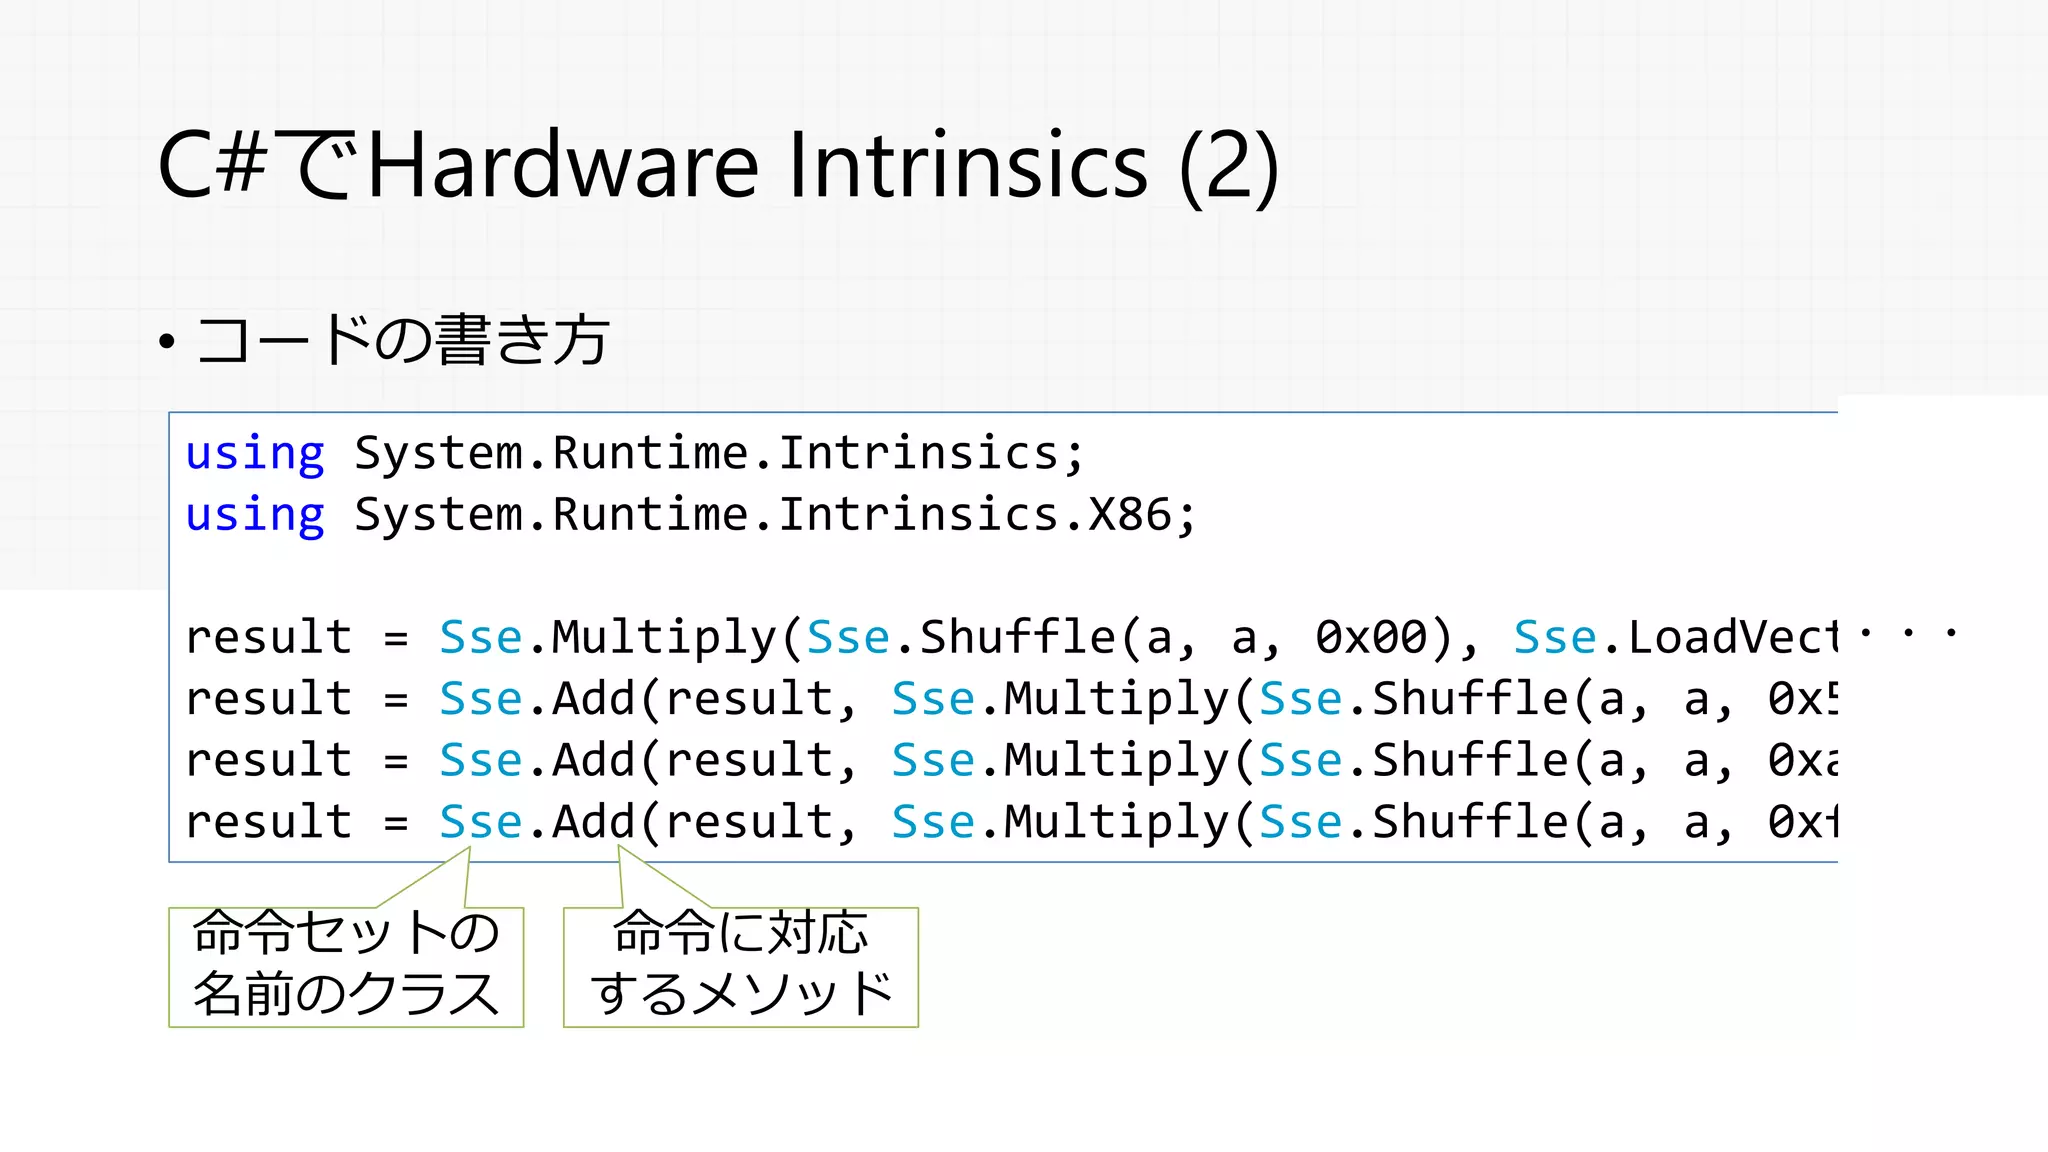This screenshot has width=2048, height=1152.
Task: Click the code line starting 'result = Sse.Multiply(Sse.Shuffle'
Action: click(1012, 638)
